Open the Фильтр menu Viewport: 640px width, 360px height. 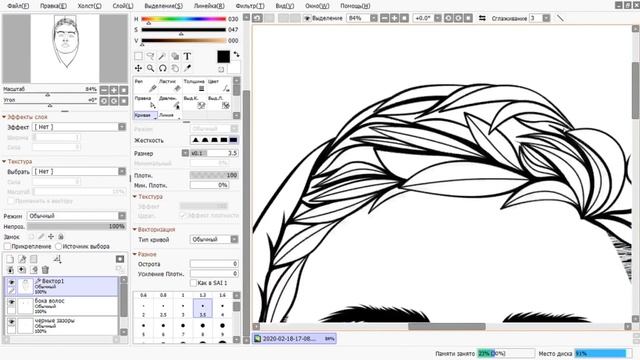250,6
